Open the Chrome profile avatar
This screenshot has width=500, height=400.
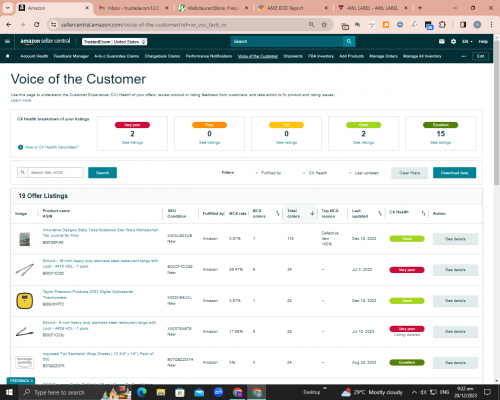[x=477, y=25]
